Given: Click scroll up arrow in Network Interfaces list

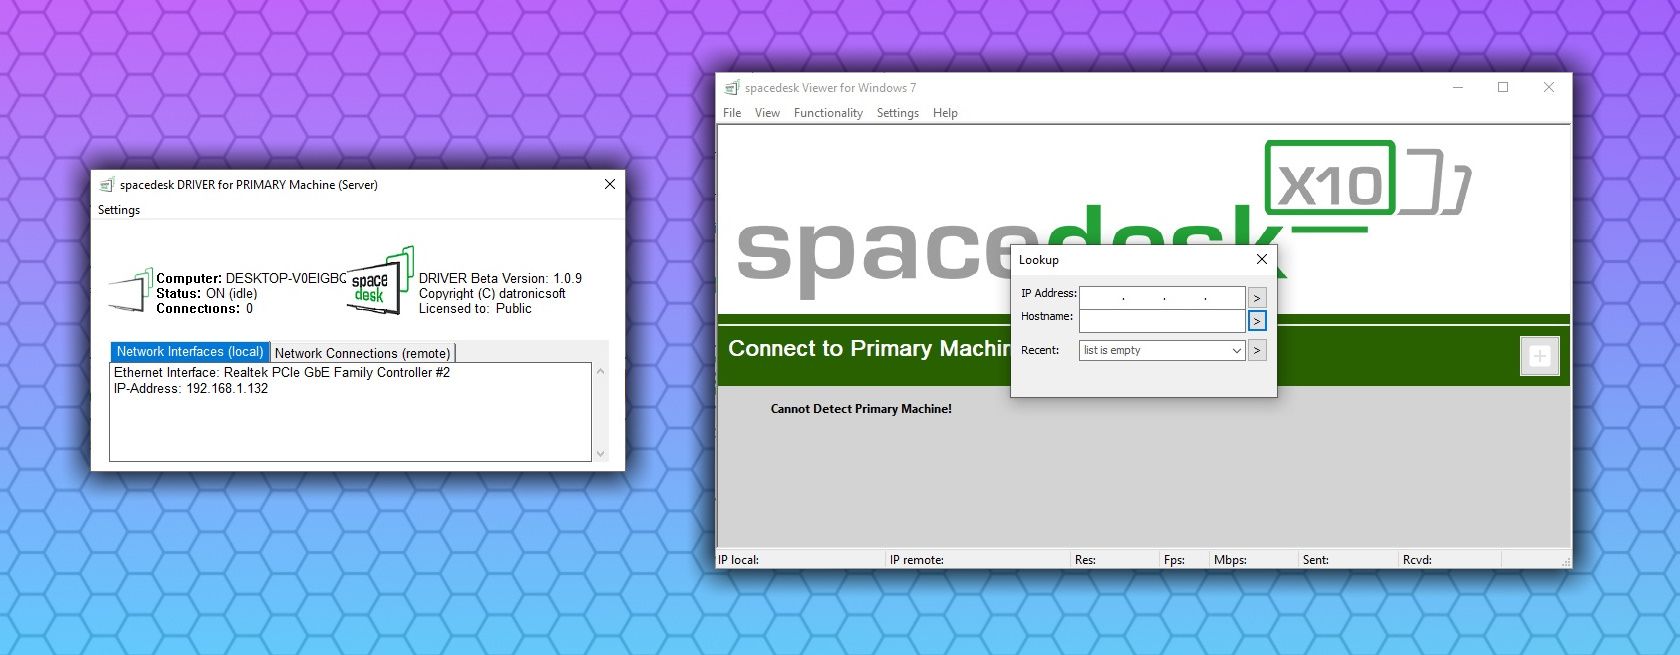Looking at the screenshot, I should point(600,371).
